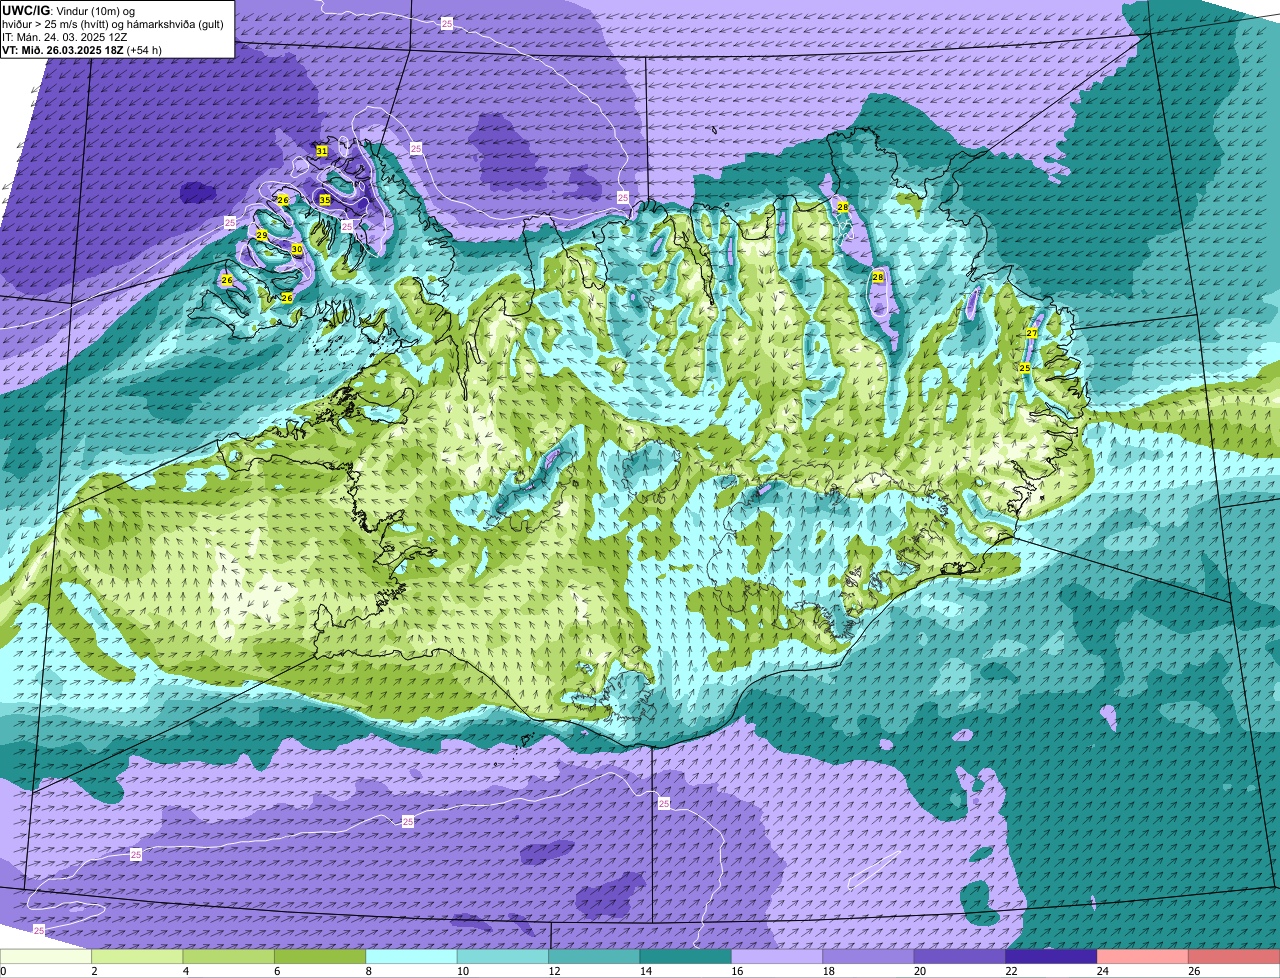Select the yellow 30 gust marker
This screenshot has height=978, width=1280.
pyautogui.click(x=297, y=249)
